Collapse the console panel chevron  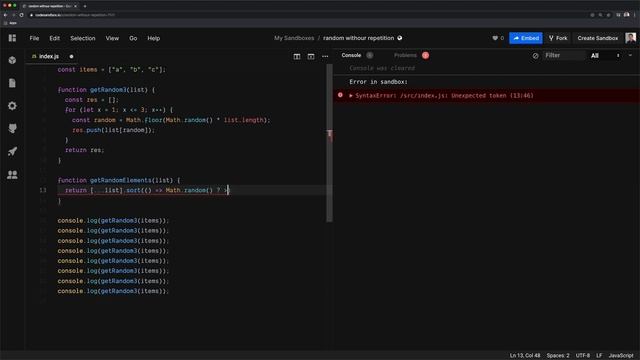pyautogui.click(x=630, y=55)
